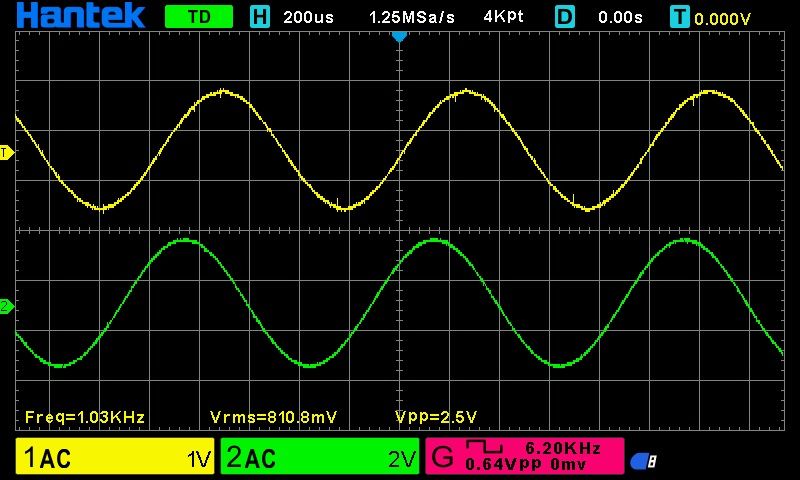800x480 pixels.
Task: Click the 2V scale on channel 2
Action: pyautogui.click(x=402, y=460)
